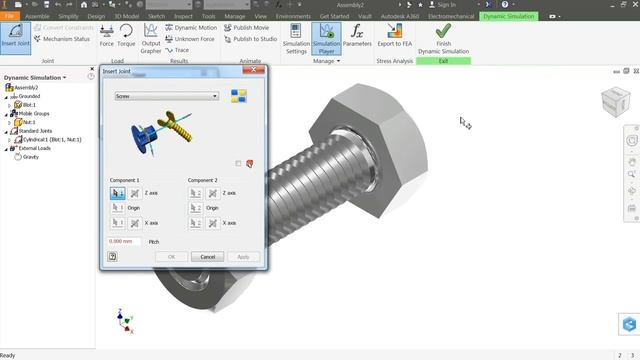
Task: Apply a Force load
Action: (107, 36)
